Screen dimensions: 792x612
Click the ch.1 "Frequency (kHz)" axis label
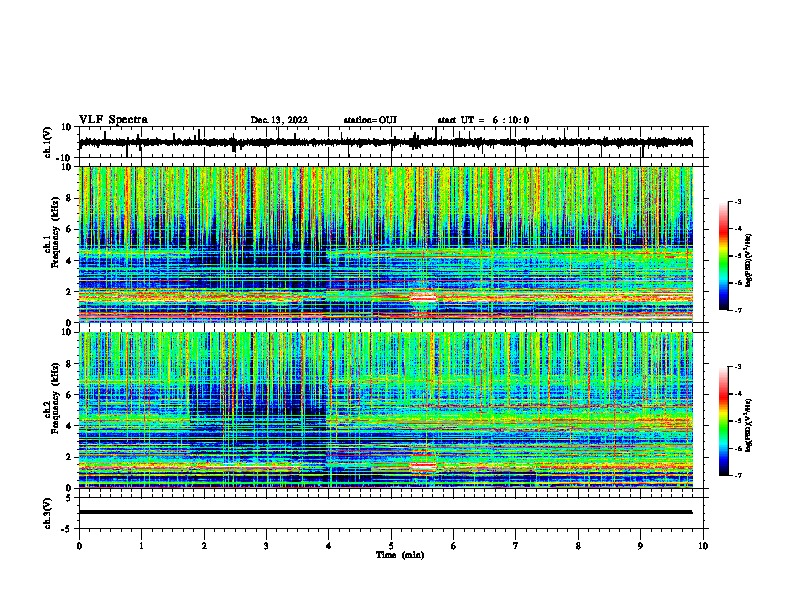[55, 233]
